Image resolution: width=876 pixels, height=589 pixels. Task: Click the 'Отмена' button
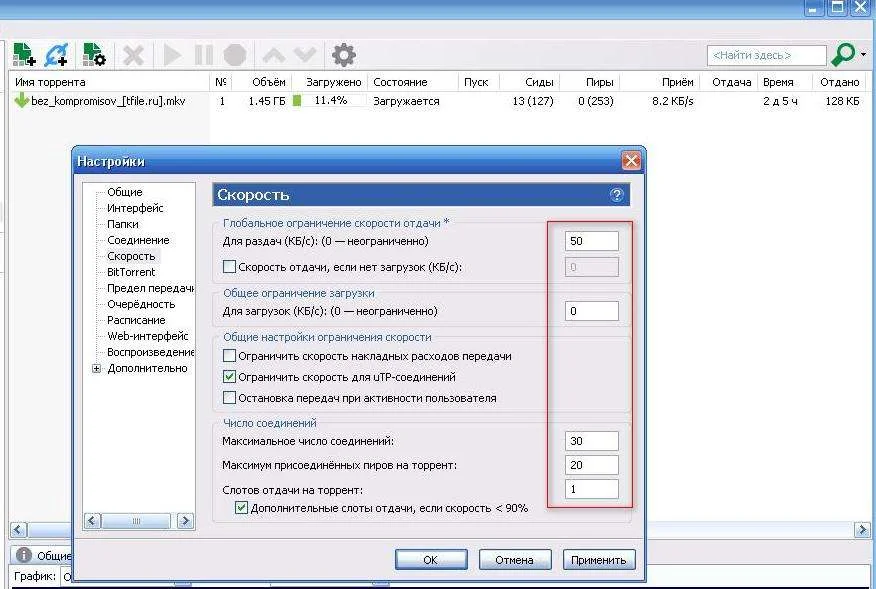[x=515, y=559]
